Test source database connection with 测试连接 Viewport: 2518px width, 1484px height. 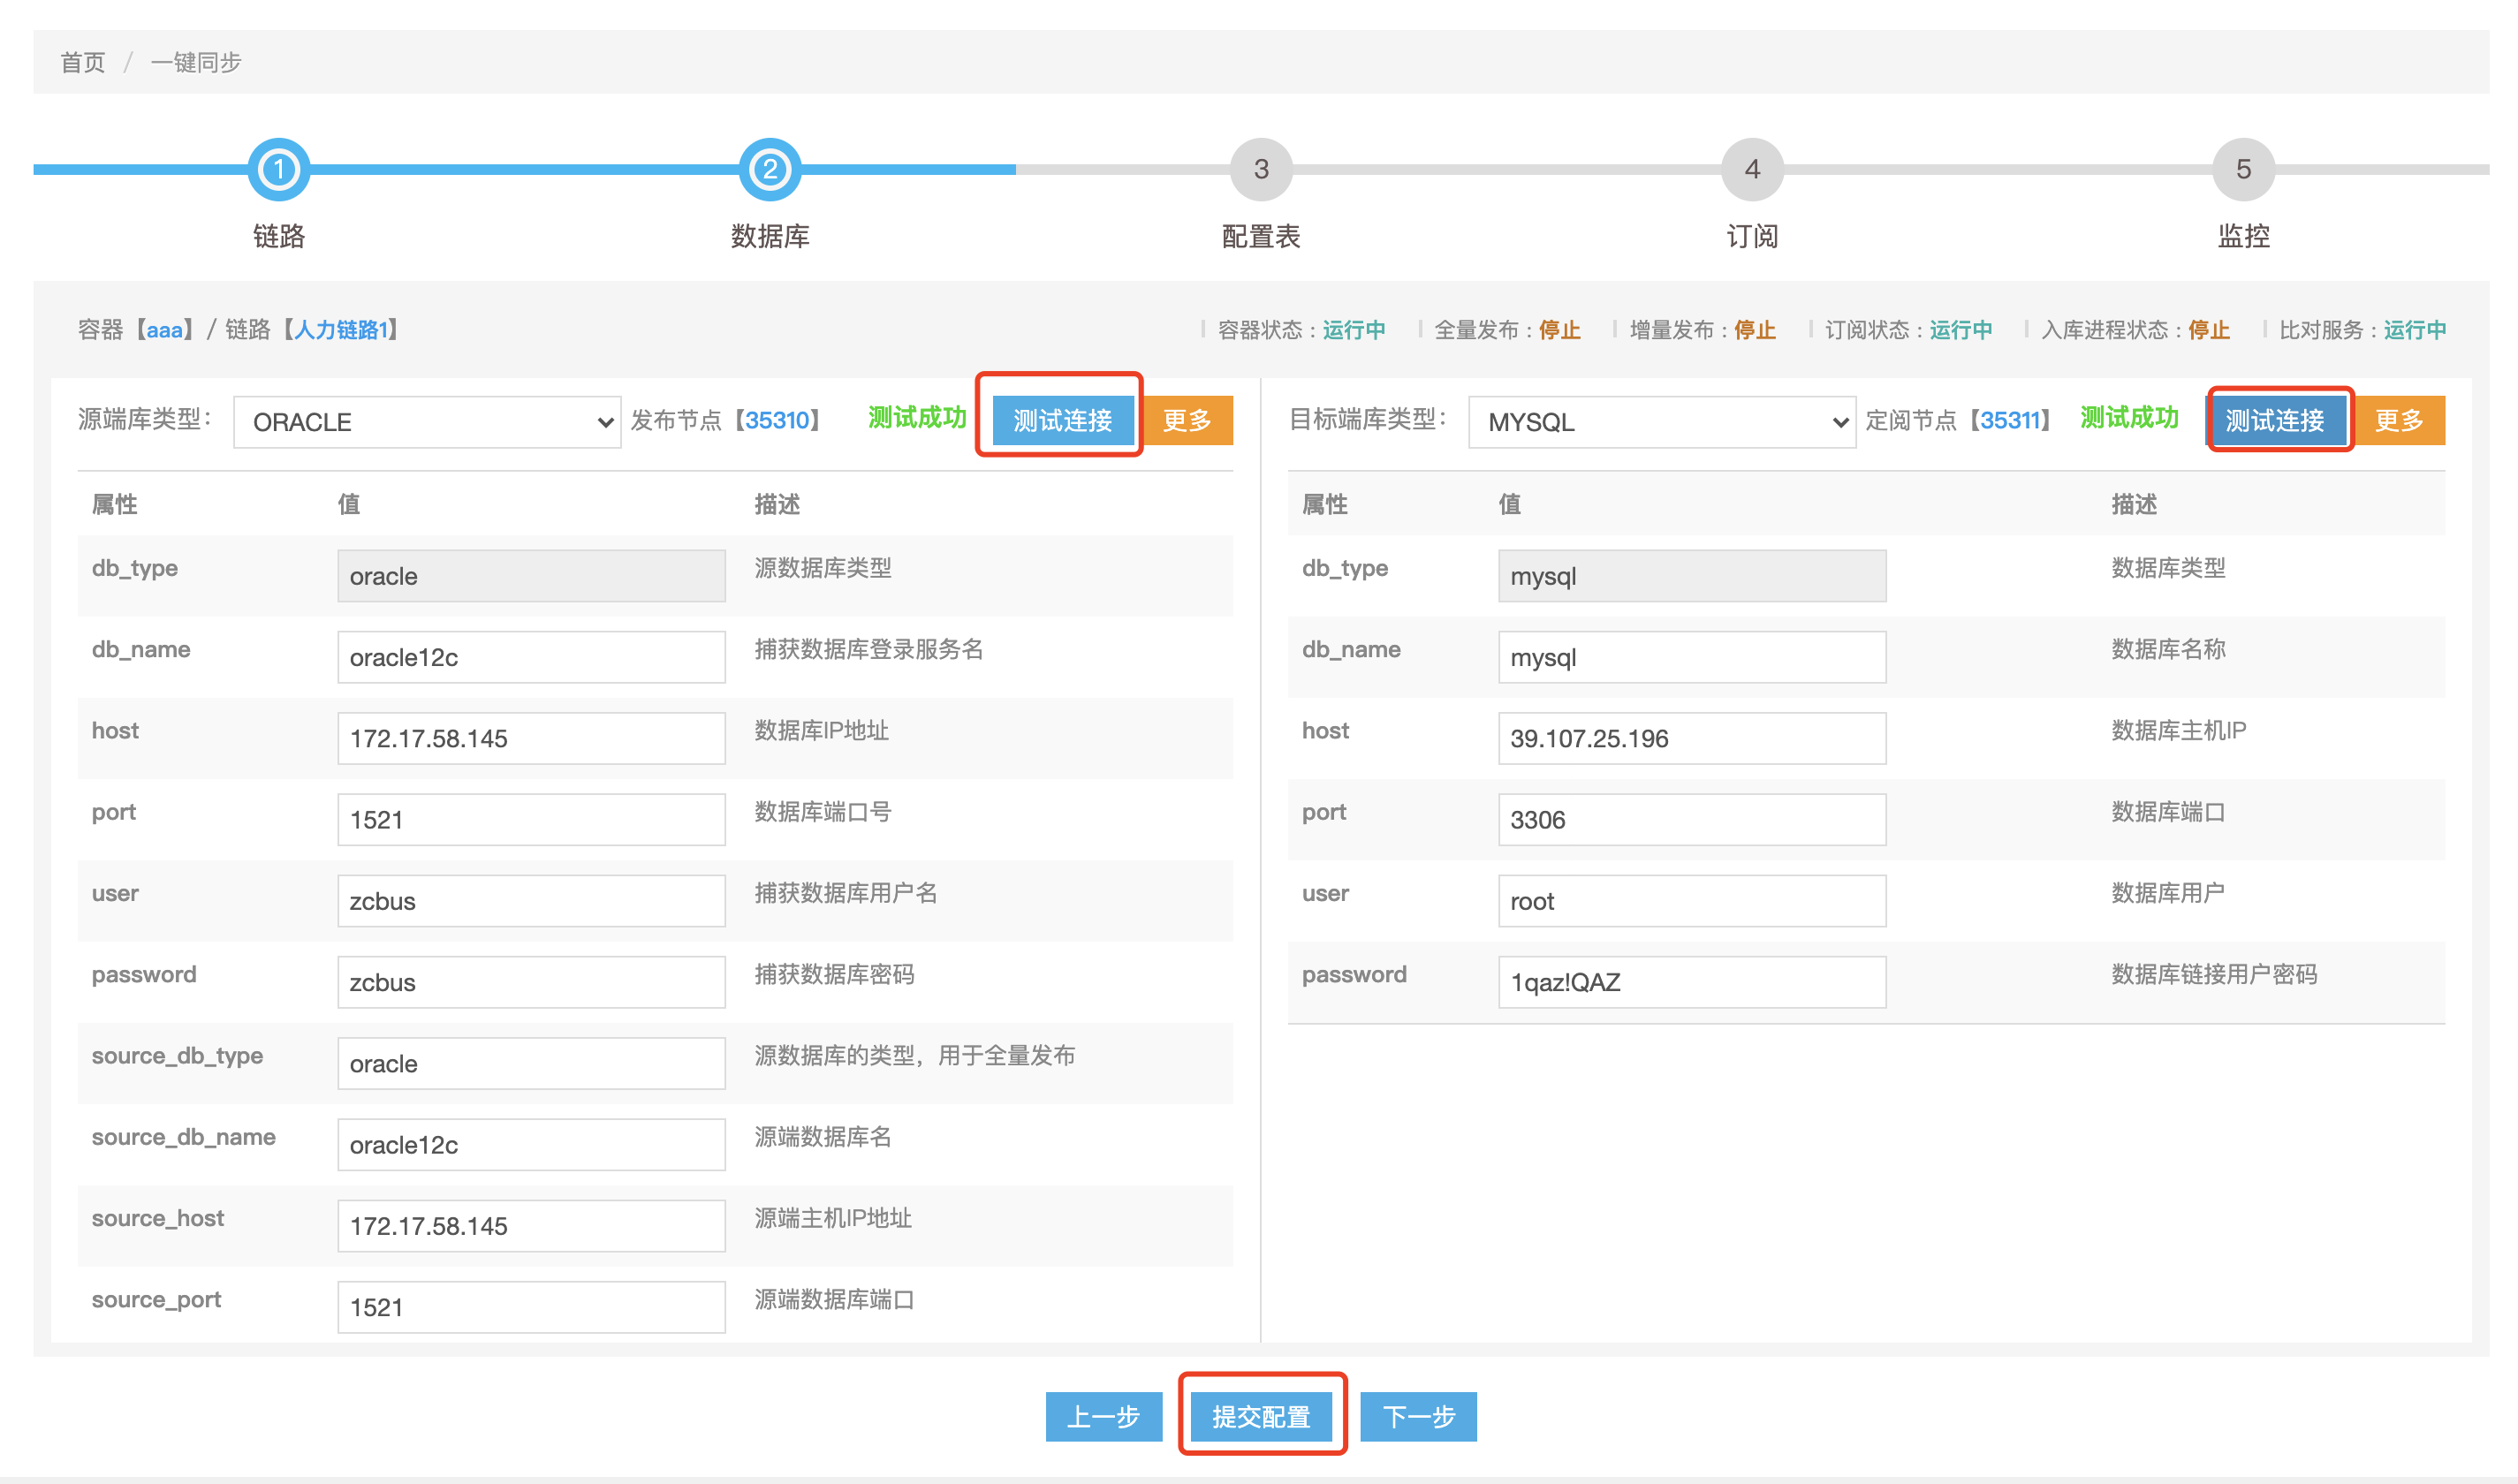[x=1062, y=420]
